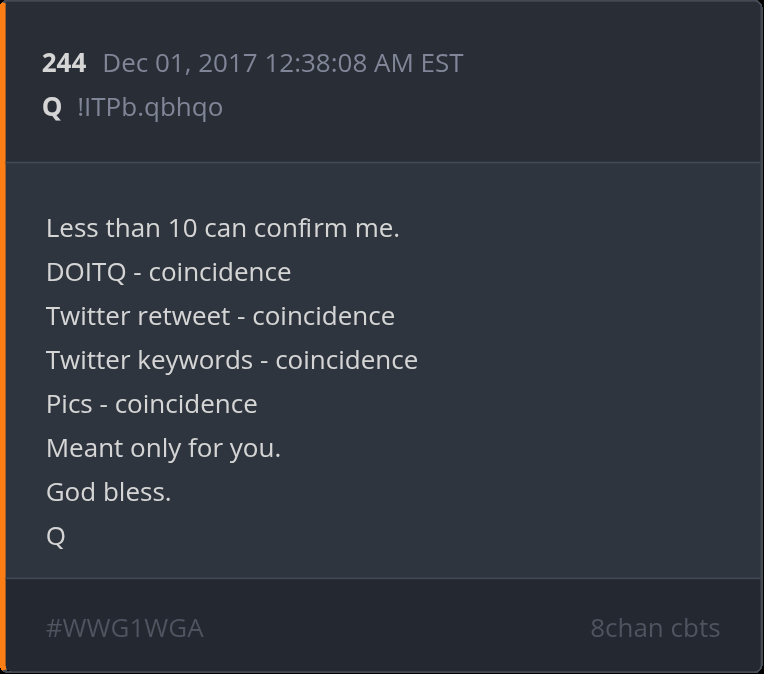Click the "Meant only for you." line

click(163, 448)
